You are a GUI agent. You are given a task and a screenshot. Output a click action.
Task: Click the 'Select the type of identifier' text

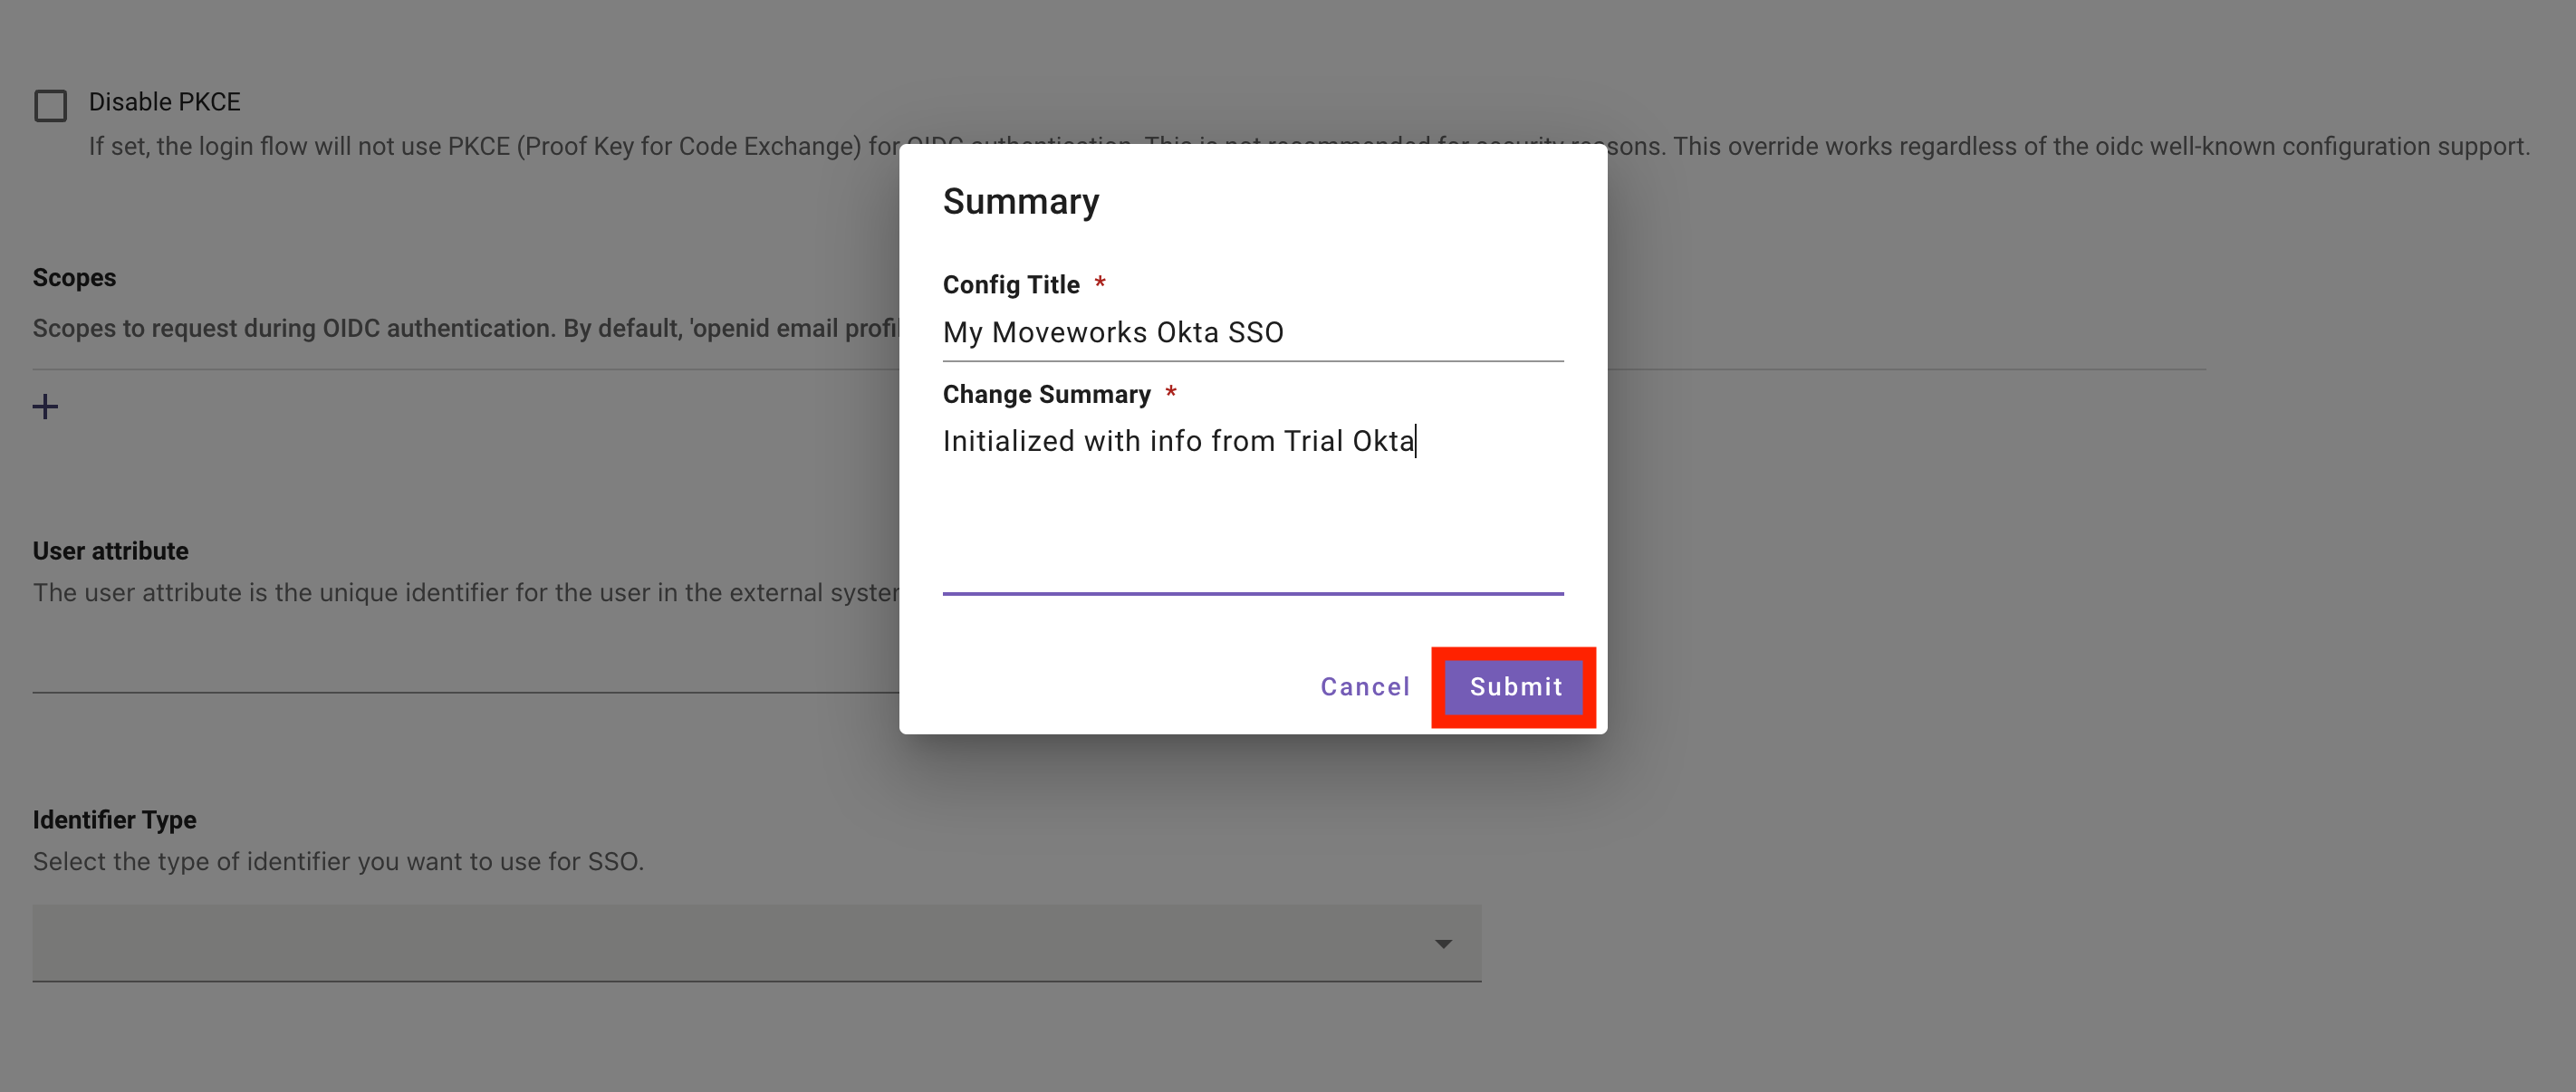[x=338, y=862]
